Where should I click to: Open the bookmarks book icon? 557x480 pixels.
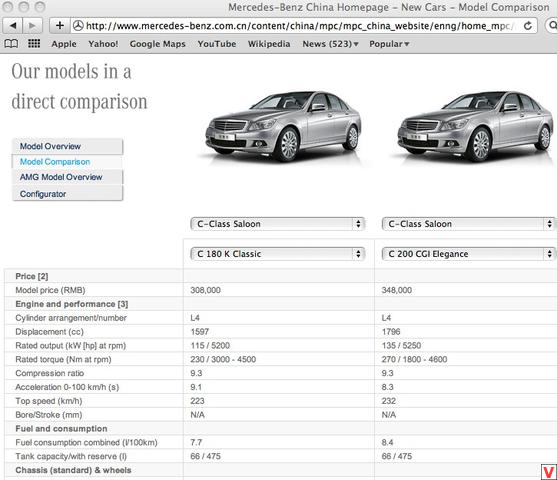click(x=11, y=44)
